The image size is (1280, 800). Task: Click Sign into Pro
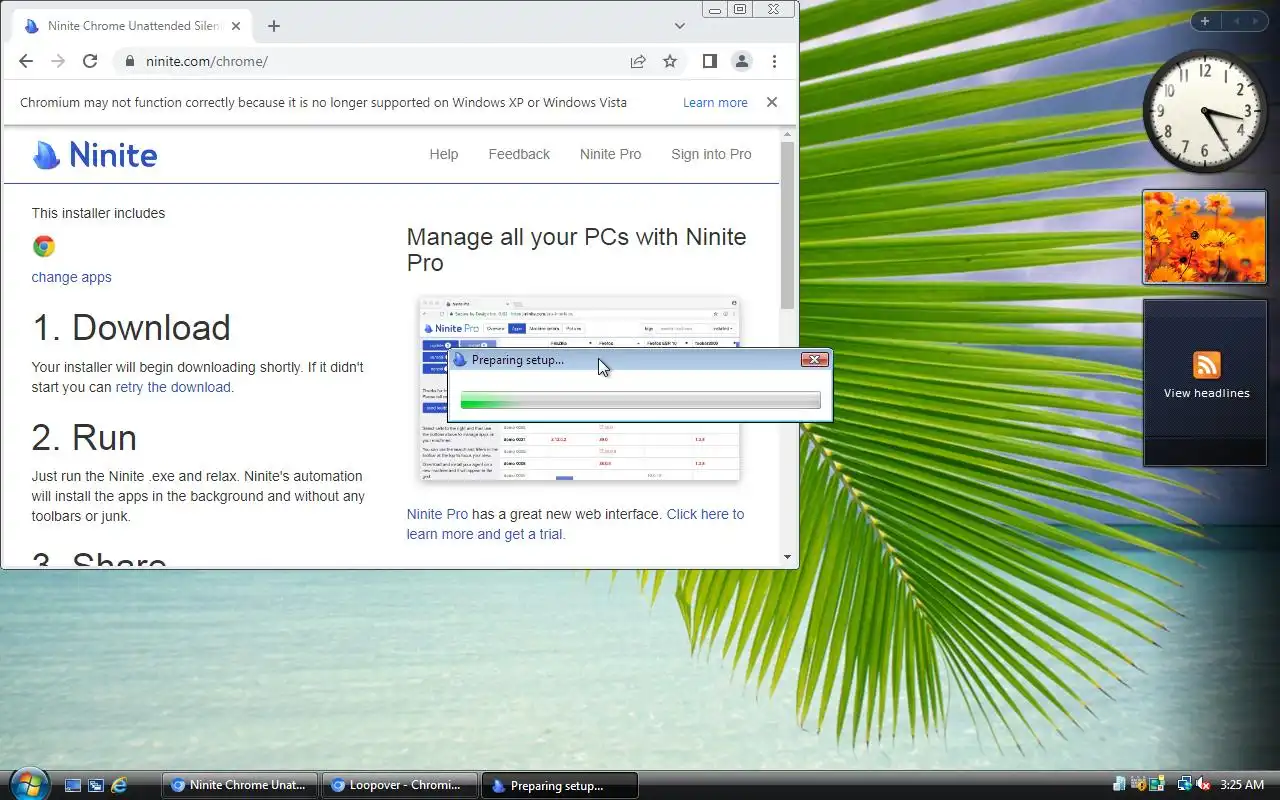click(x=711, y=154)
